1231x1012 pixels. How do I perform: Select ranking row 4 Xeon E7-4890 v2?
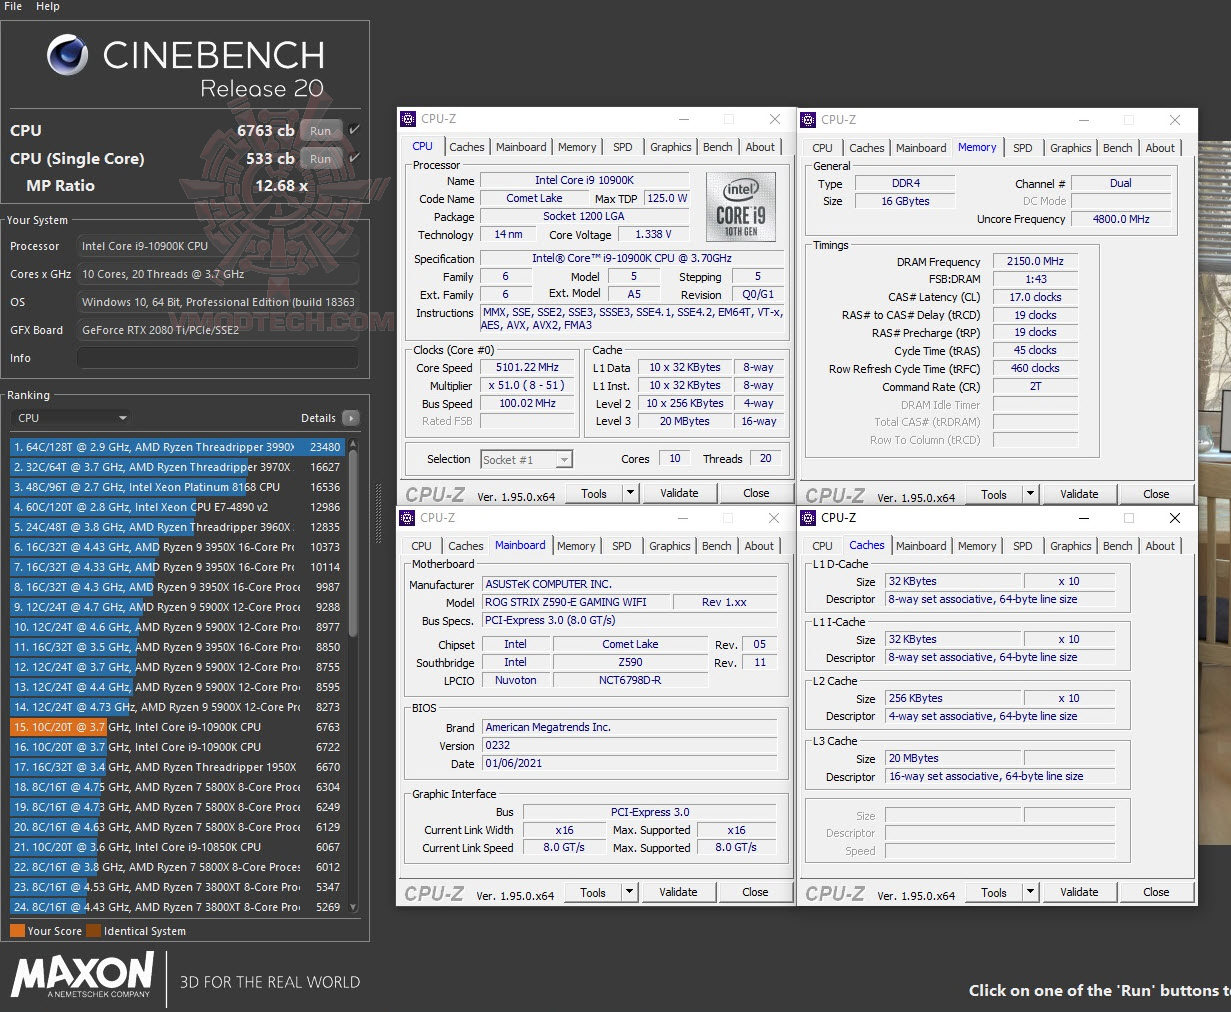tap(177, 507)
